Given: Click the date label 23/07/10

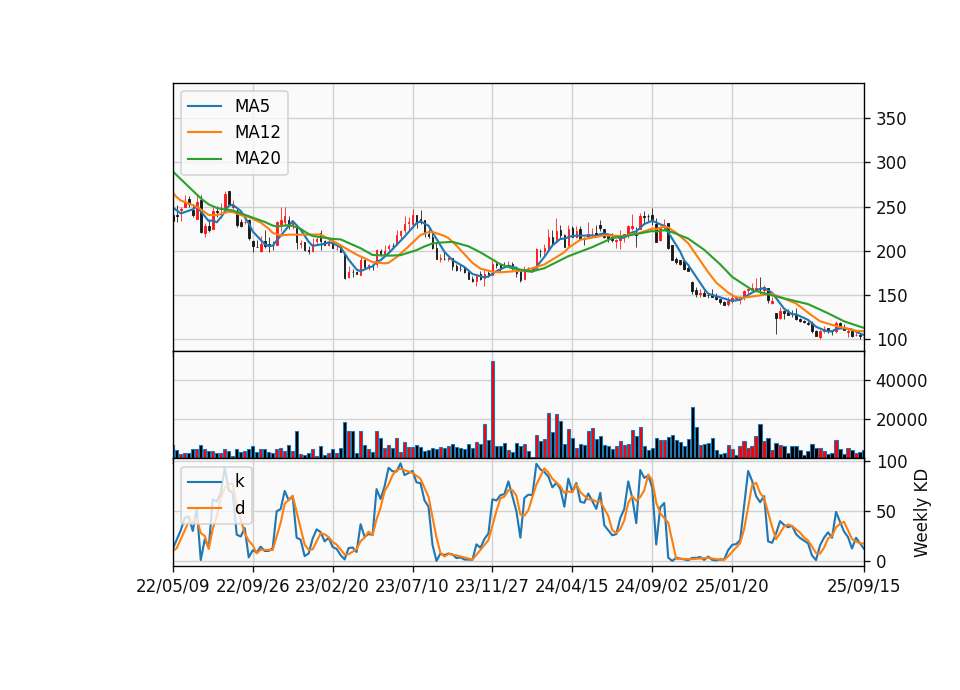Looking at the screenshot, I should (x=412, y=586).
